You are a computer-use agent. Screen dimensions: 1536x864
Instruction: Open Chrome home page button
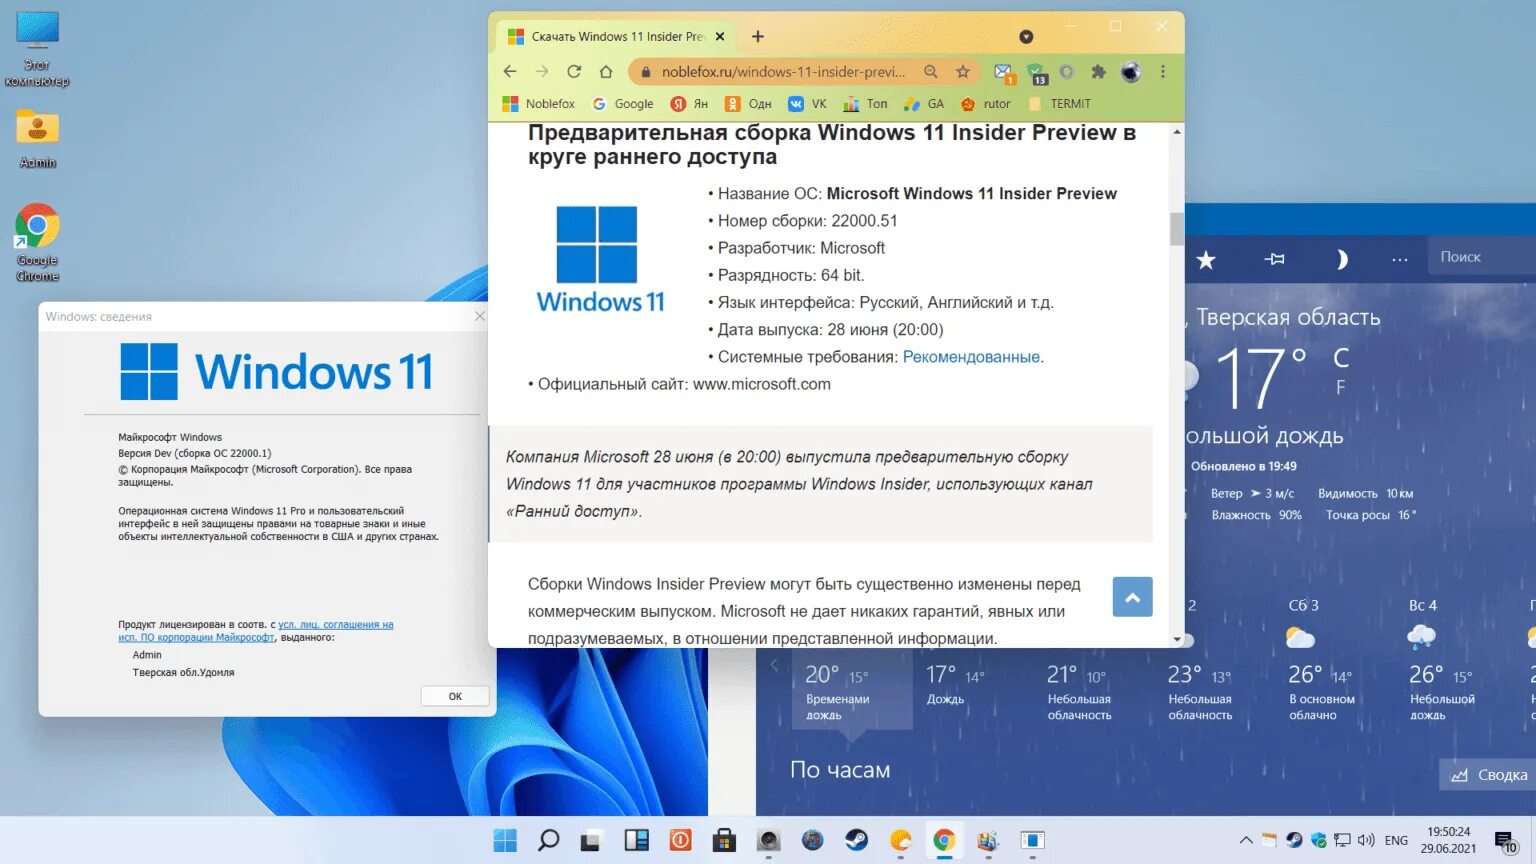tap(606, 71)
